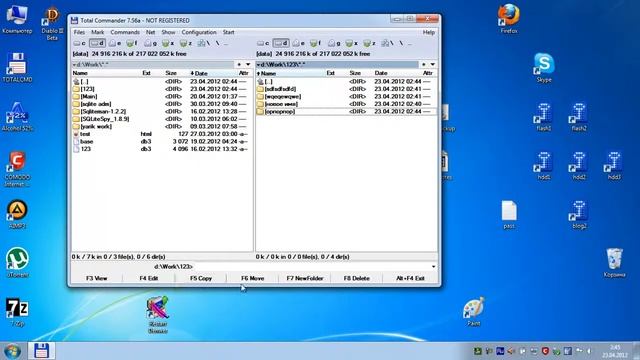Viewport: 640px width, 360px height.
Task: Open right panel directory hotlist asterisk button
Action: (424, 64)
